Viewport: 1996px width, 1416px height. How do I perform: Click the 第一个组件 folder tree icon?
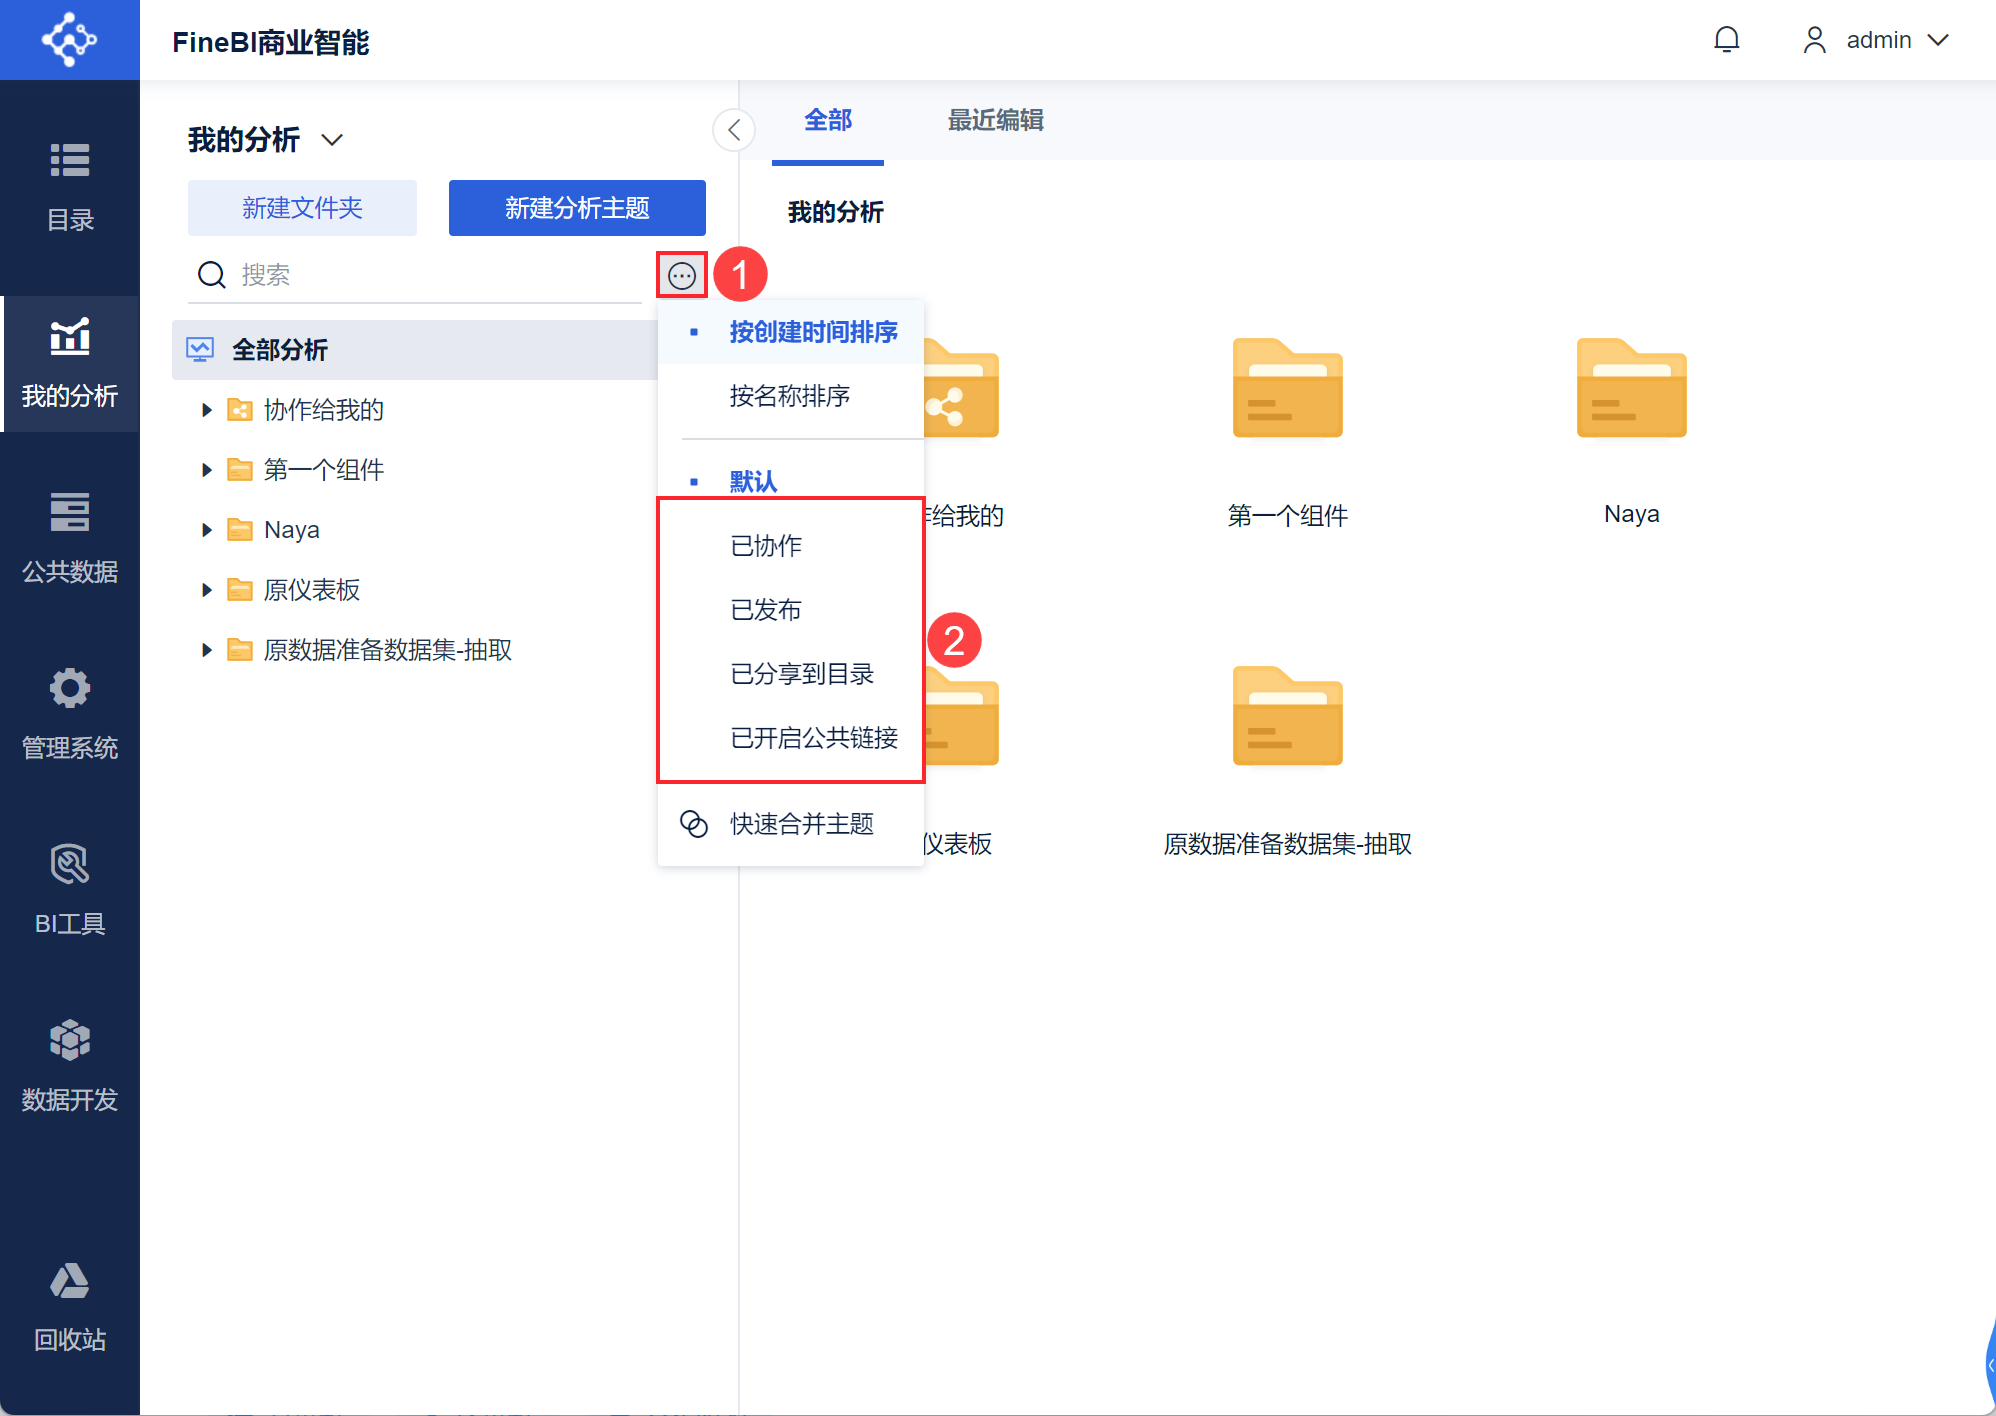click(x=240, y=470)
